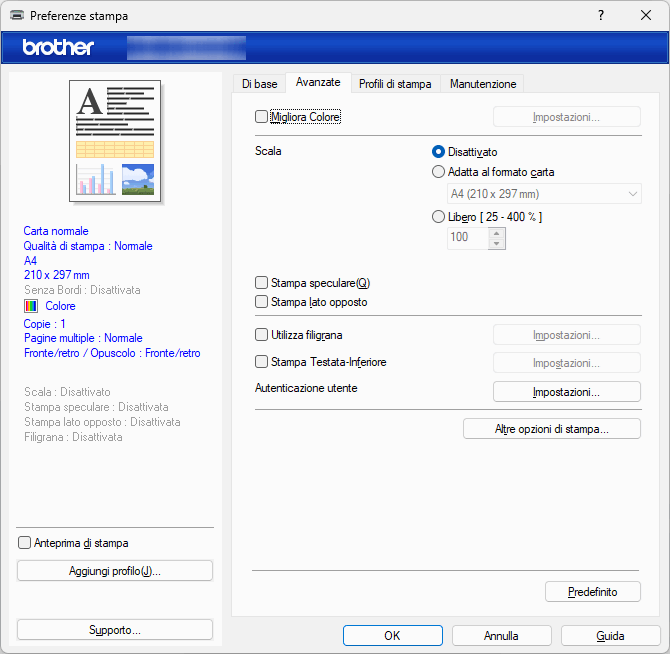This screenshot has width=670, height=654.
Task: Click the page preview thumbnail
Action: [x=115, y=140]
